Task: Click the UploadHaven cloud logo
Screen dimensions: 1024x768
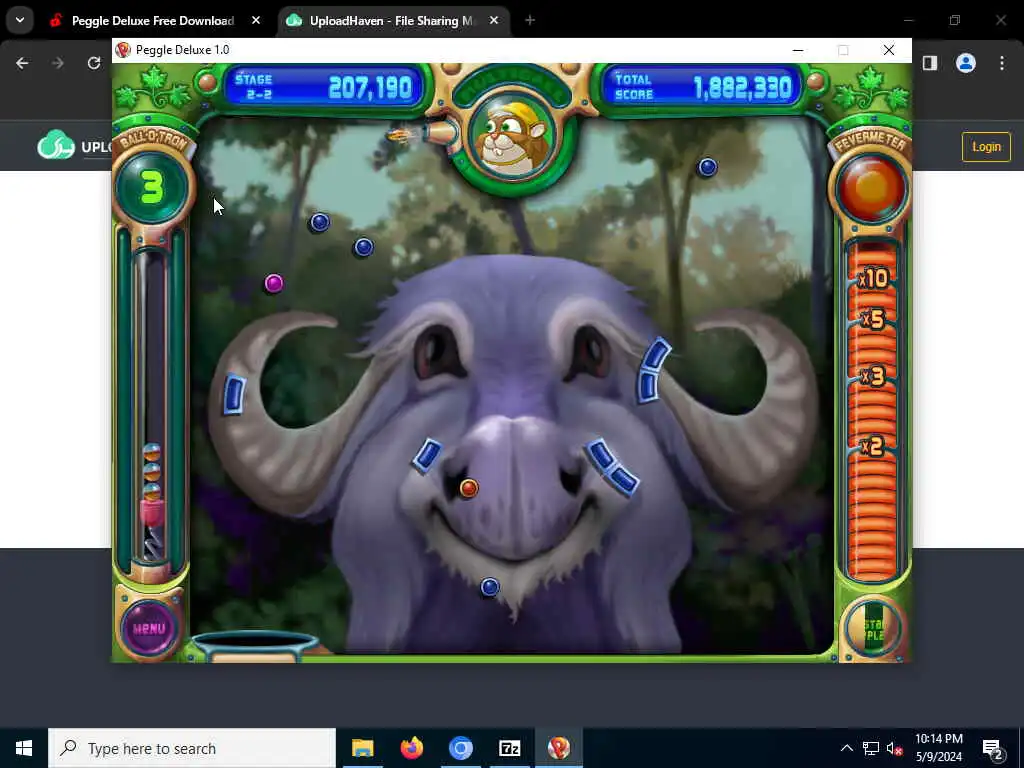Action: tap(56, 146)
